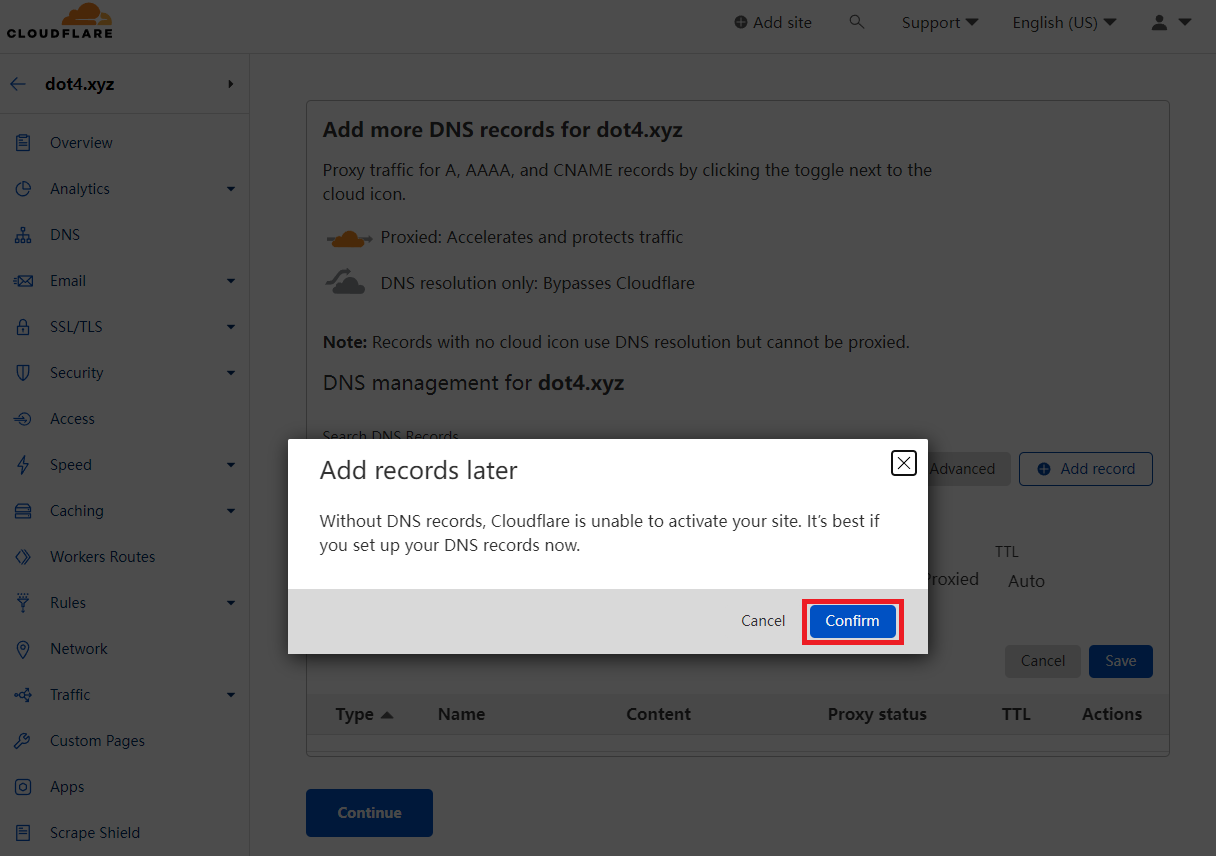
Task: Expand the Caching section chevron
Action: pos(231,511)
